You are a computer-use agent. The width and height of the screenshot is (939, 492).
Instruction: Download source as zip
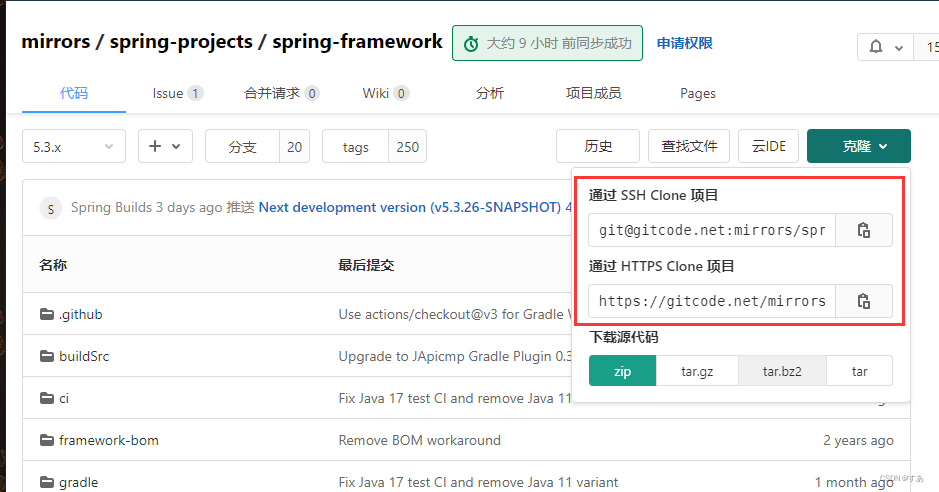(623, 371)
